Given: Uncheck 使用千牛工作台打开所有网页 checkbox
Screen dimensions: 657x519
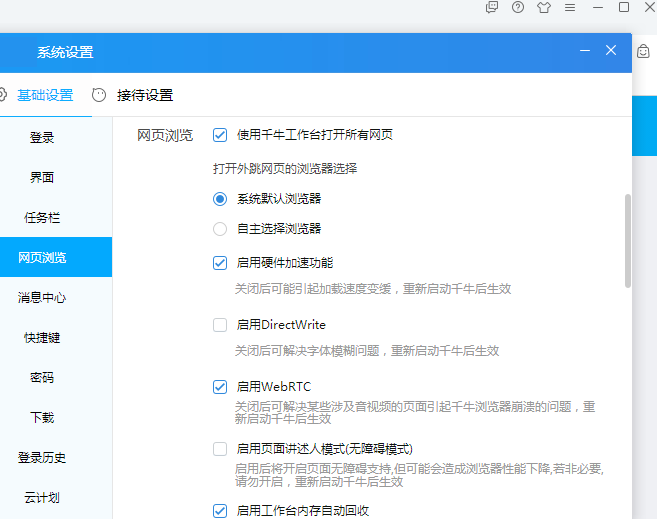Looking at the screenshot, I should click(220, 135).
